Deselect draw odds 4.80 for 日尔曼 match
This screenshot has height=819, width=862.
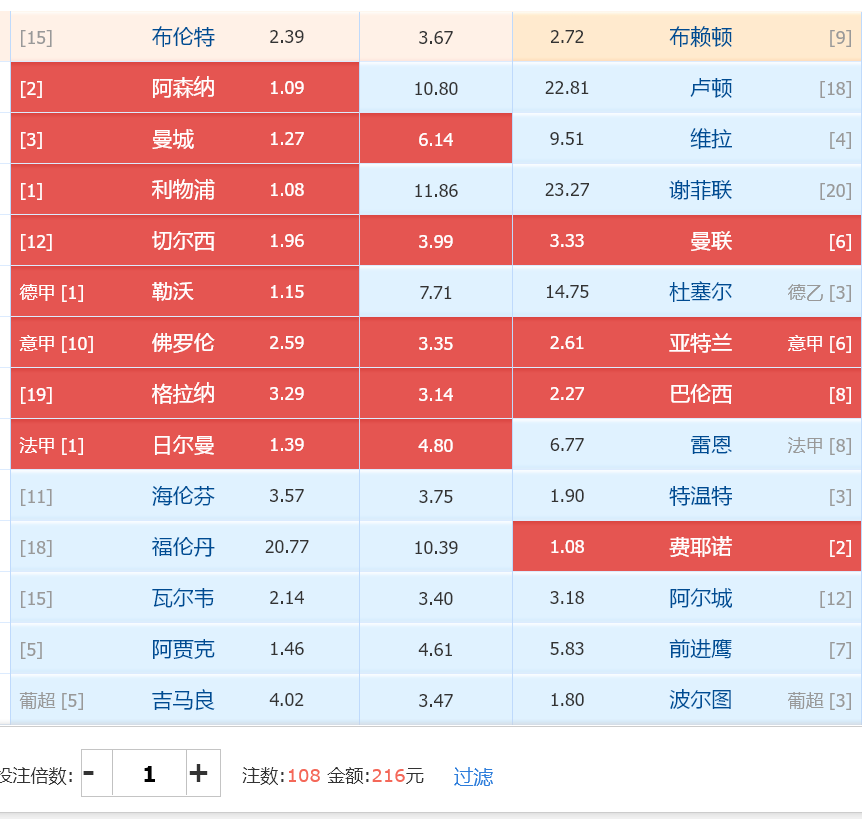click(436, 445)
